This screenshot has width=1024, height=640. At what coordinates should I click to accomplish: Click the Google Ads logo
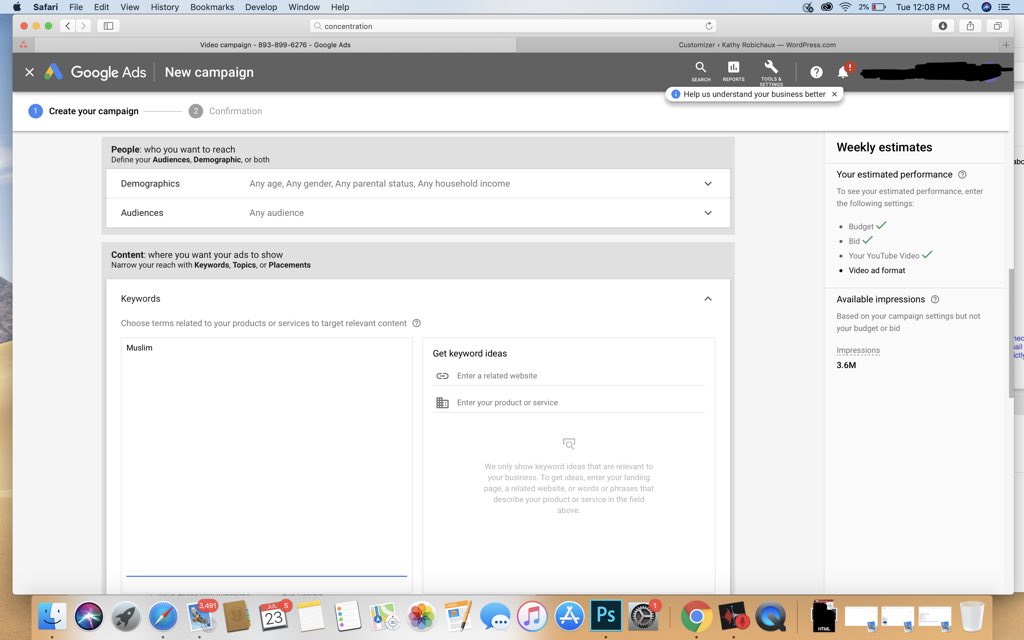(x=95, y=72)
